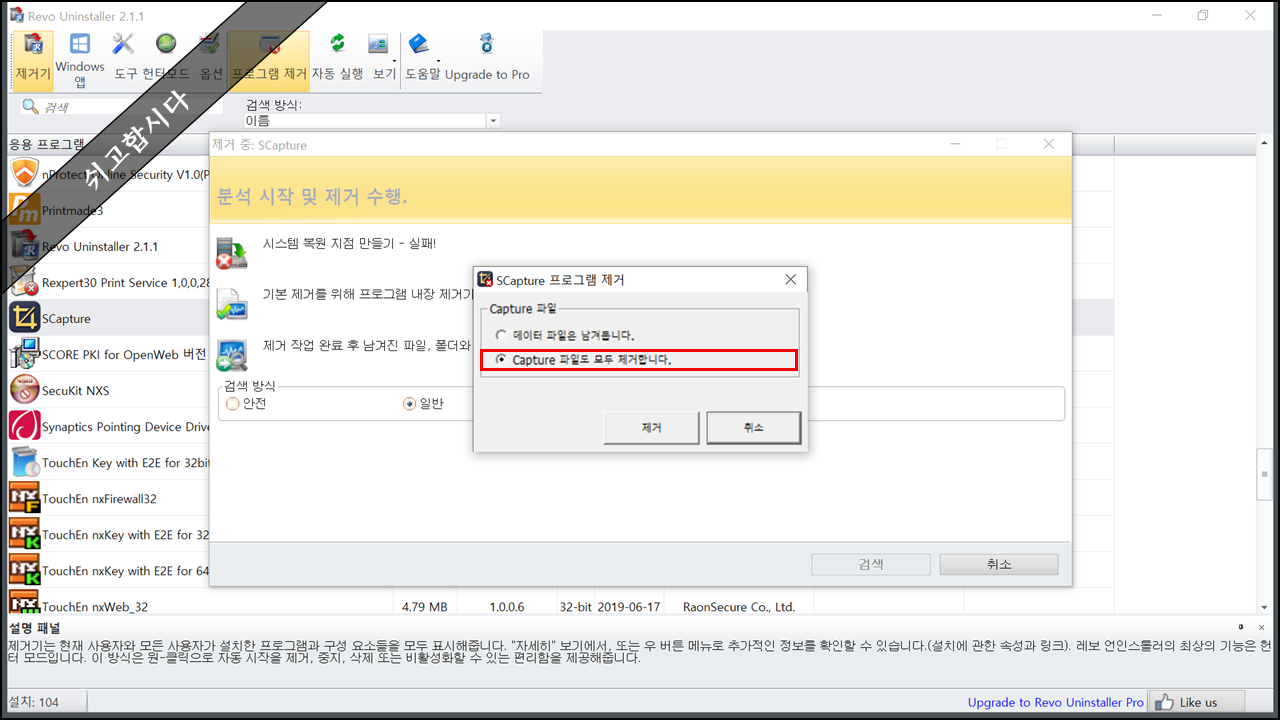1280x720 pixels.
Task: Click the SecuKit NXS icon
Action: tap(25, 390)
